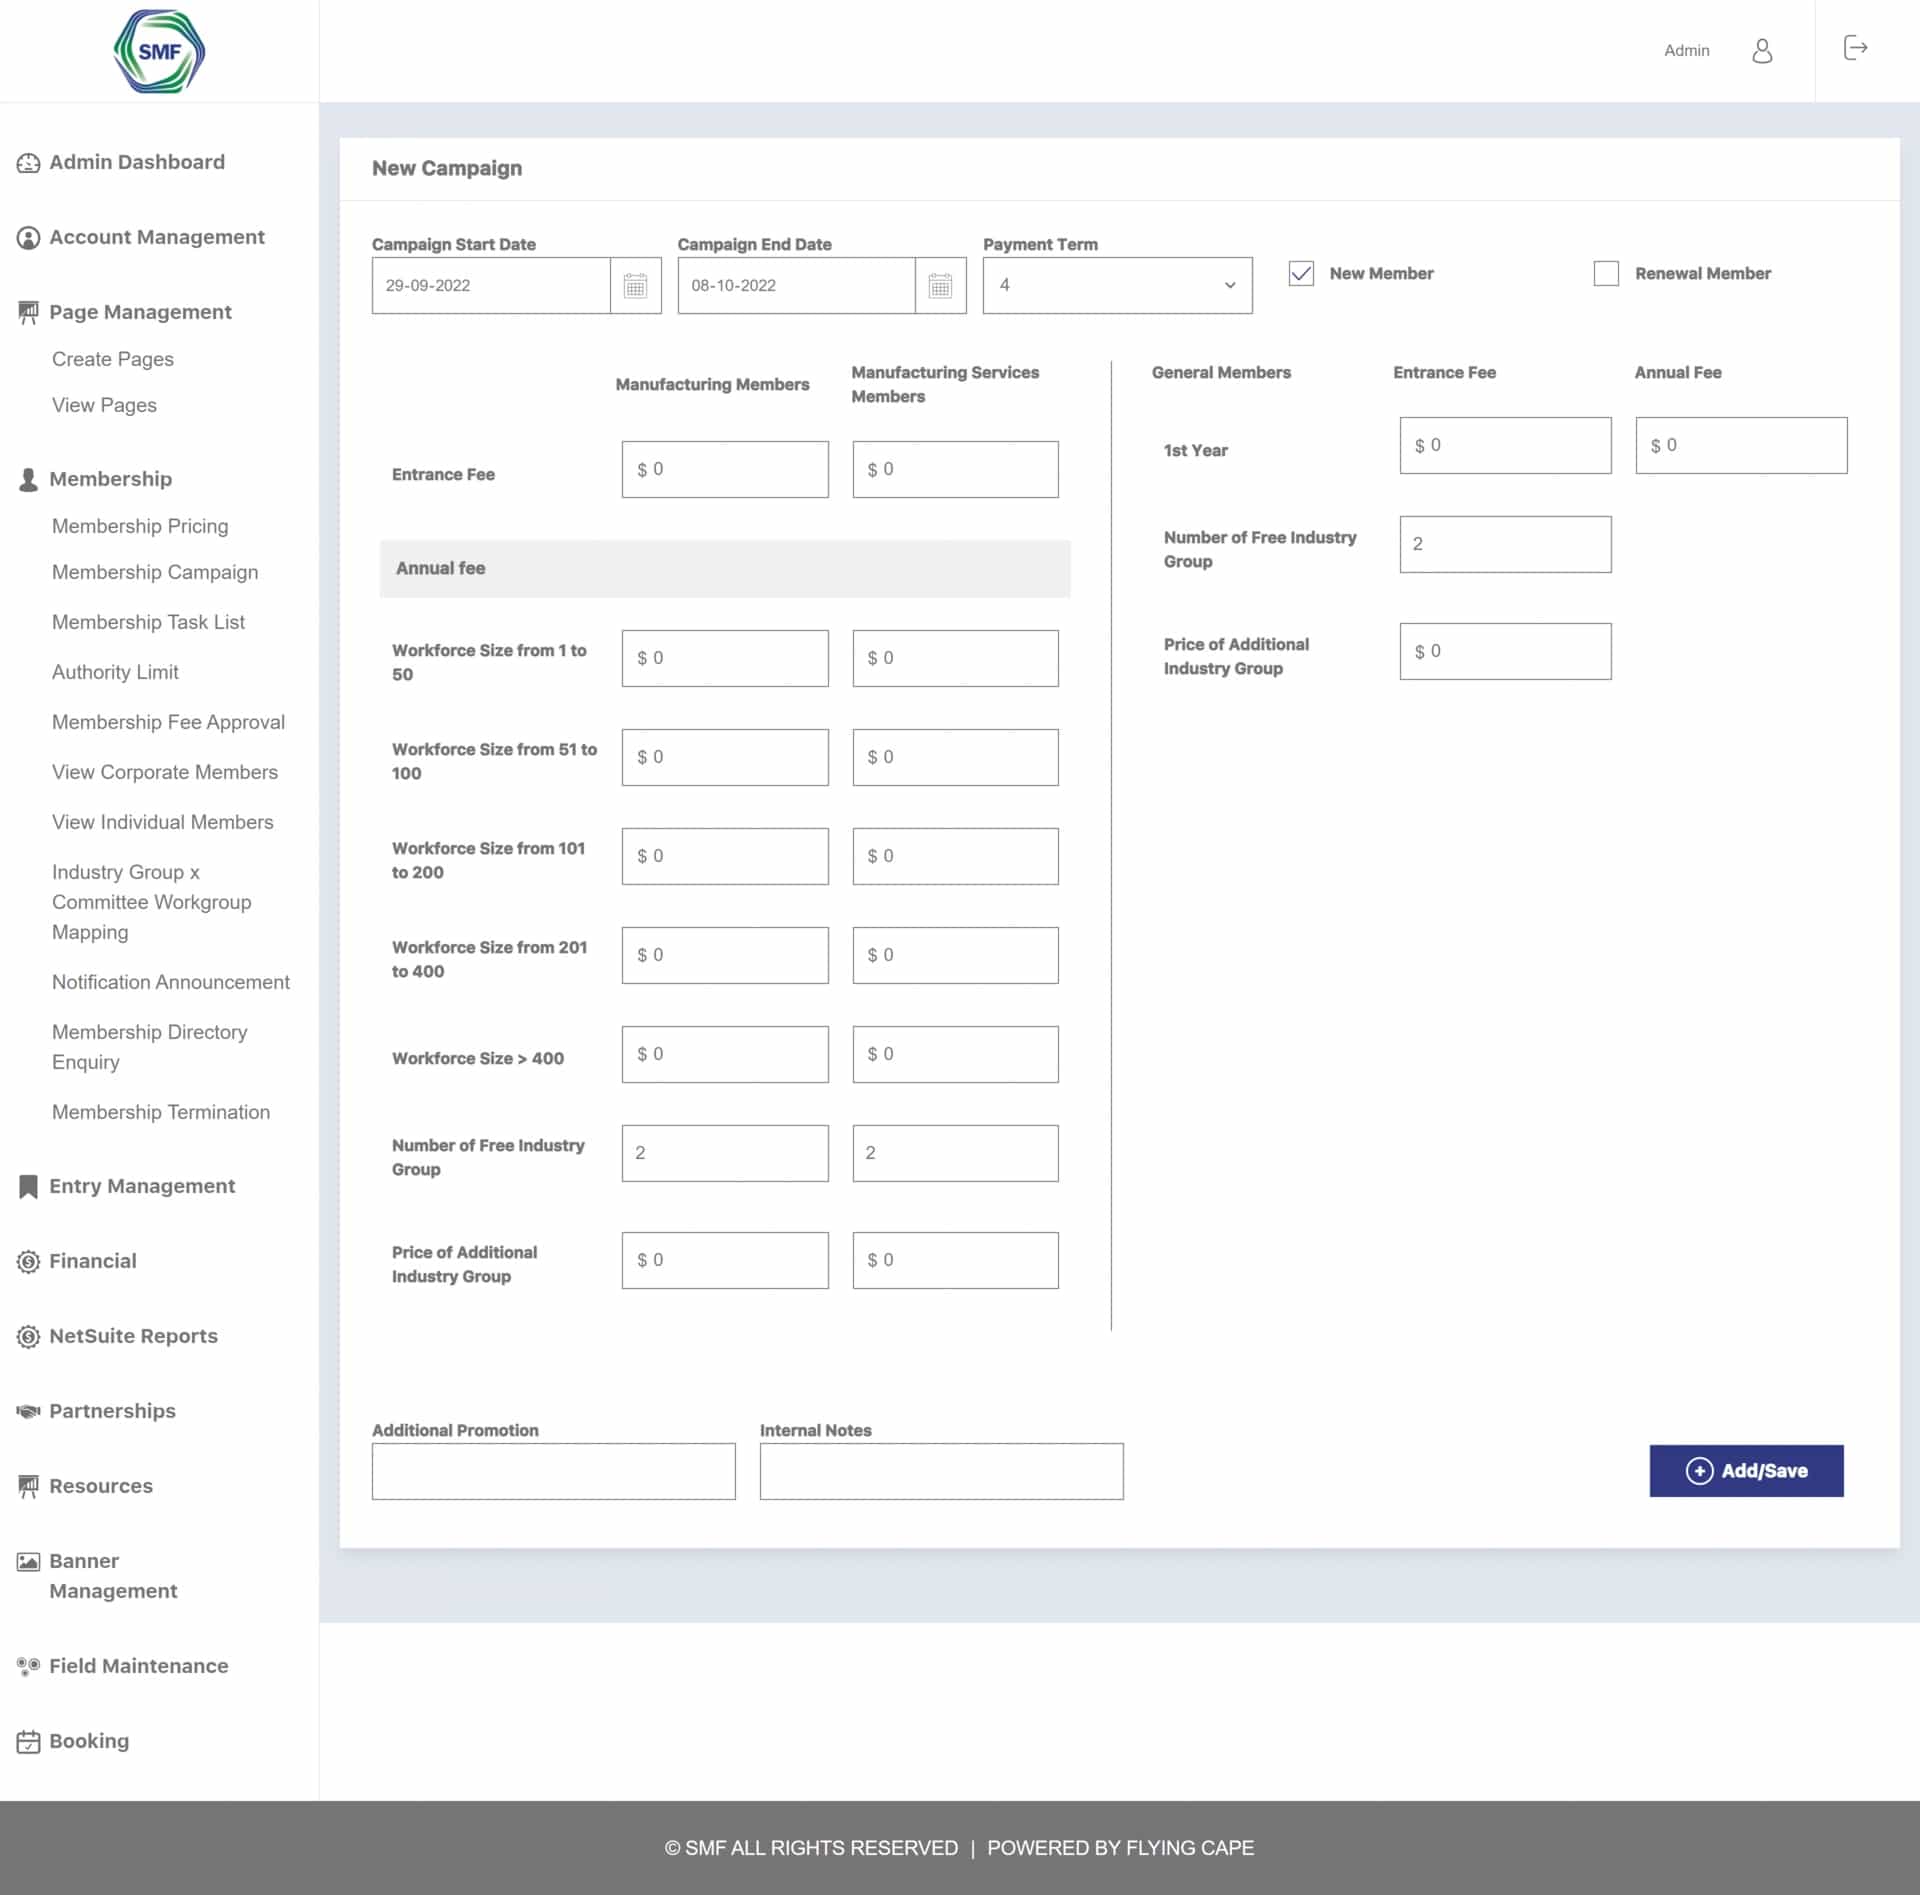
Task: Click the Campaign End Date field
Action: point(796,285)
